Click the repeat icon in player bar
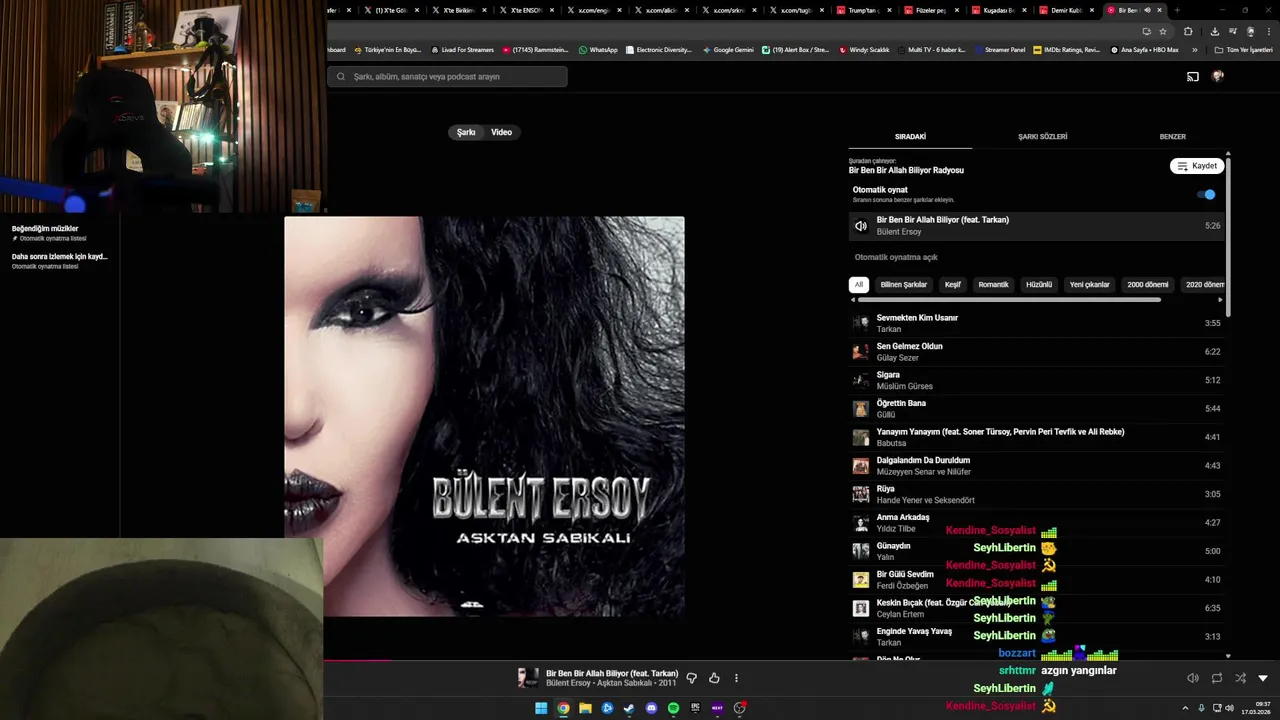Screen dimensions: 1280x720 point(1217,678)
